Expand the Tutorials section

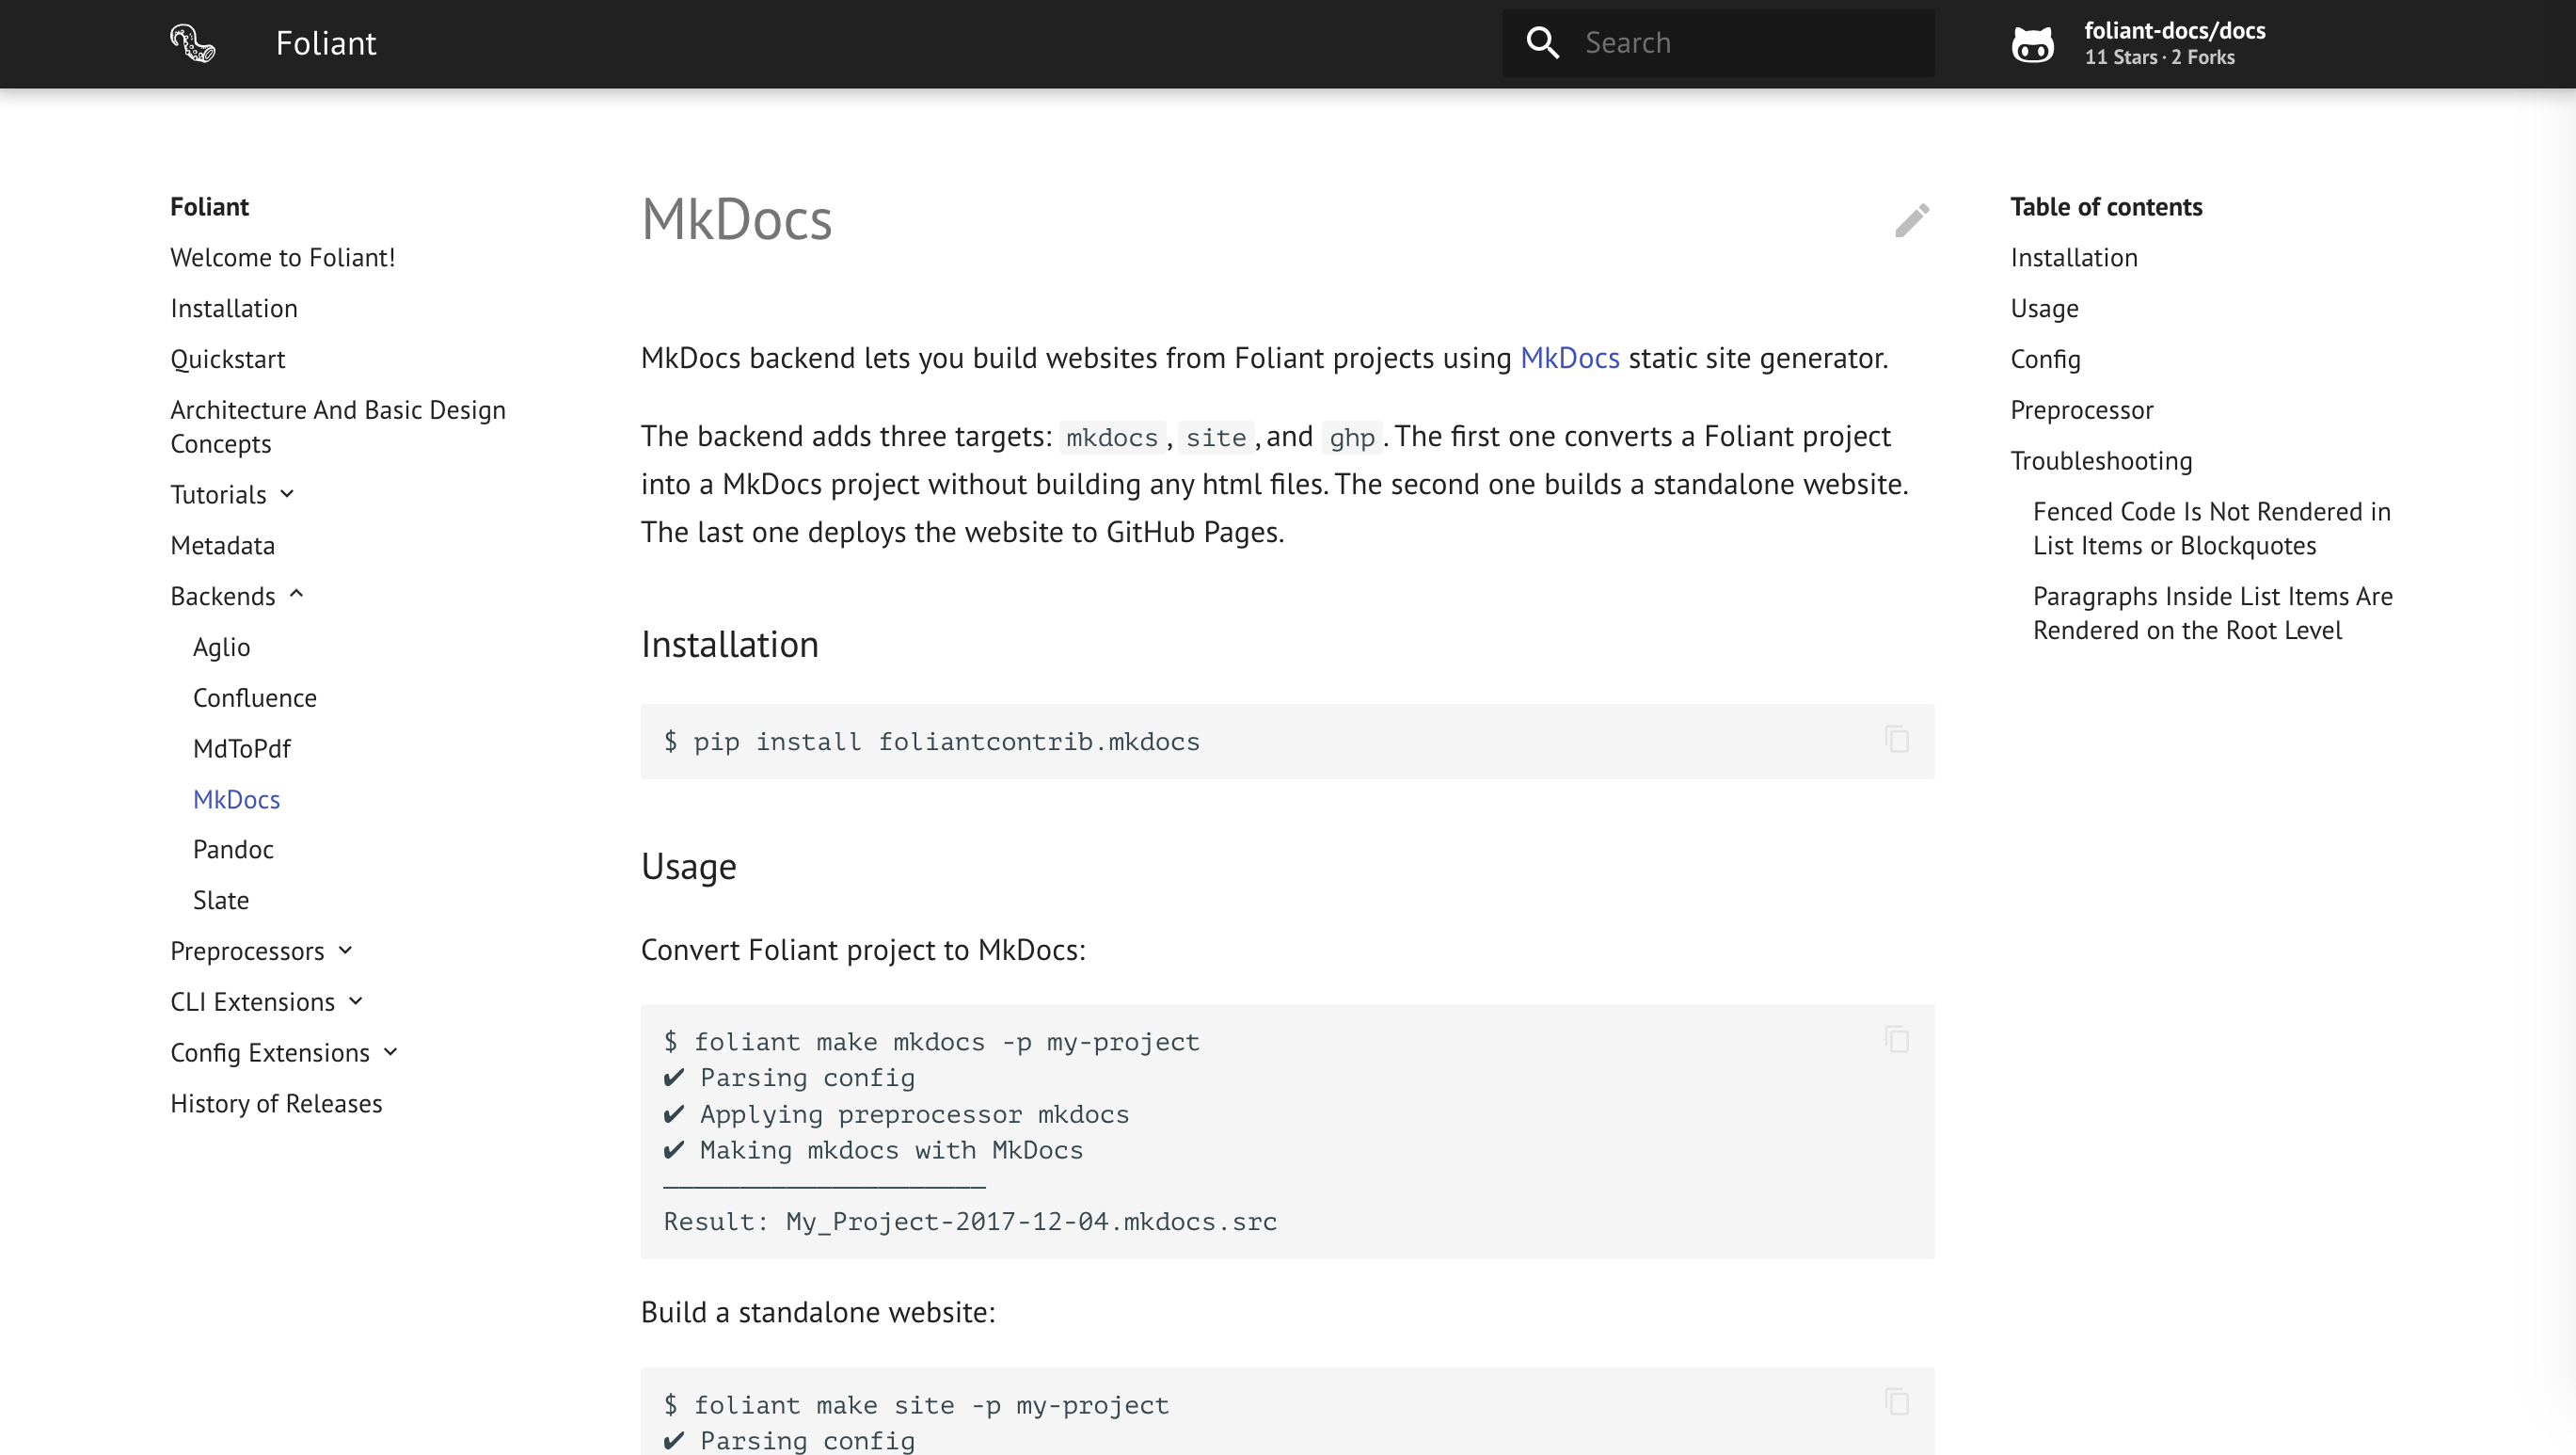point(287,494)
